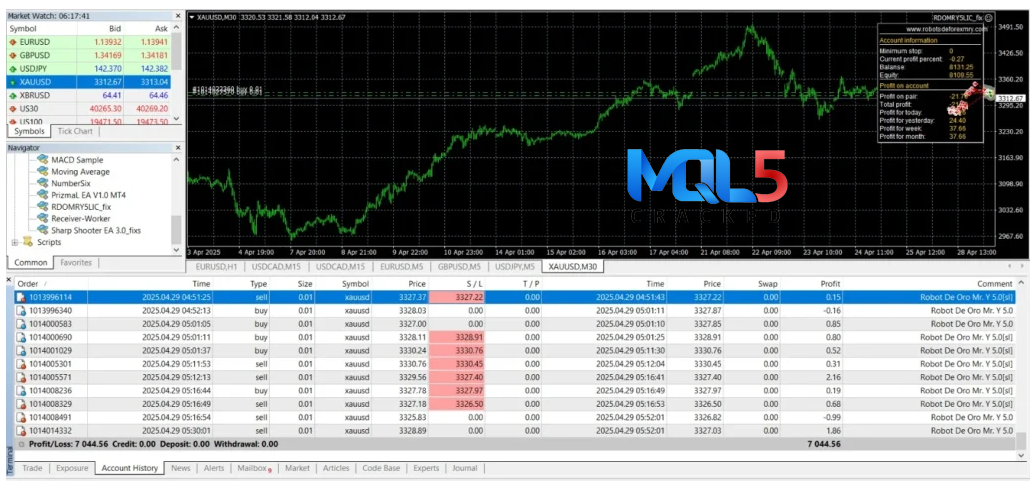The width and height of the screenshot is (1034, 485).
Task: Open the Experts tab in Terminal
Action: click(426, 468)
